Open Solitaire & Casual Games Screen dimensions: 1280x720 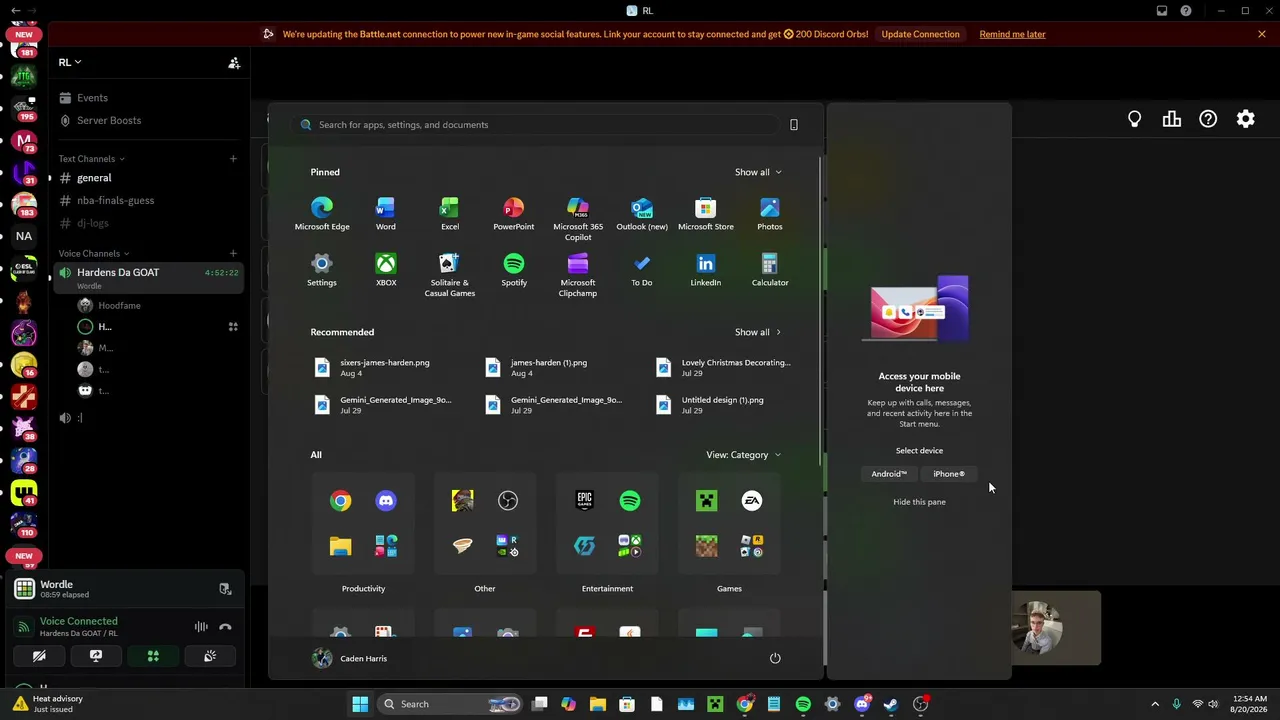pyautogui.click(x=450, y=275)
